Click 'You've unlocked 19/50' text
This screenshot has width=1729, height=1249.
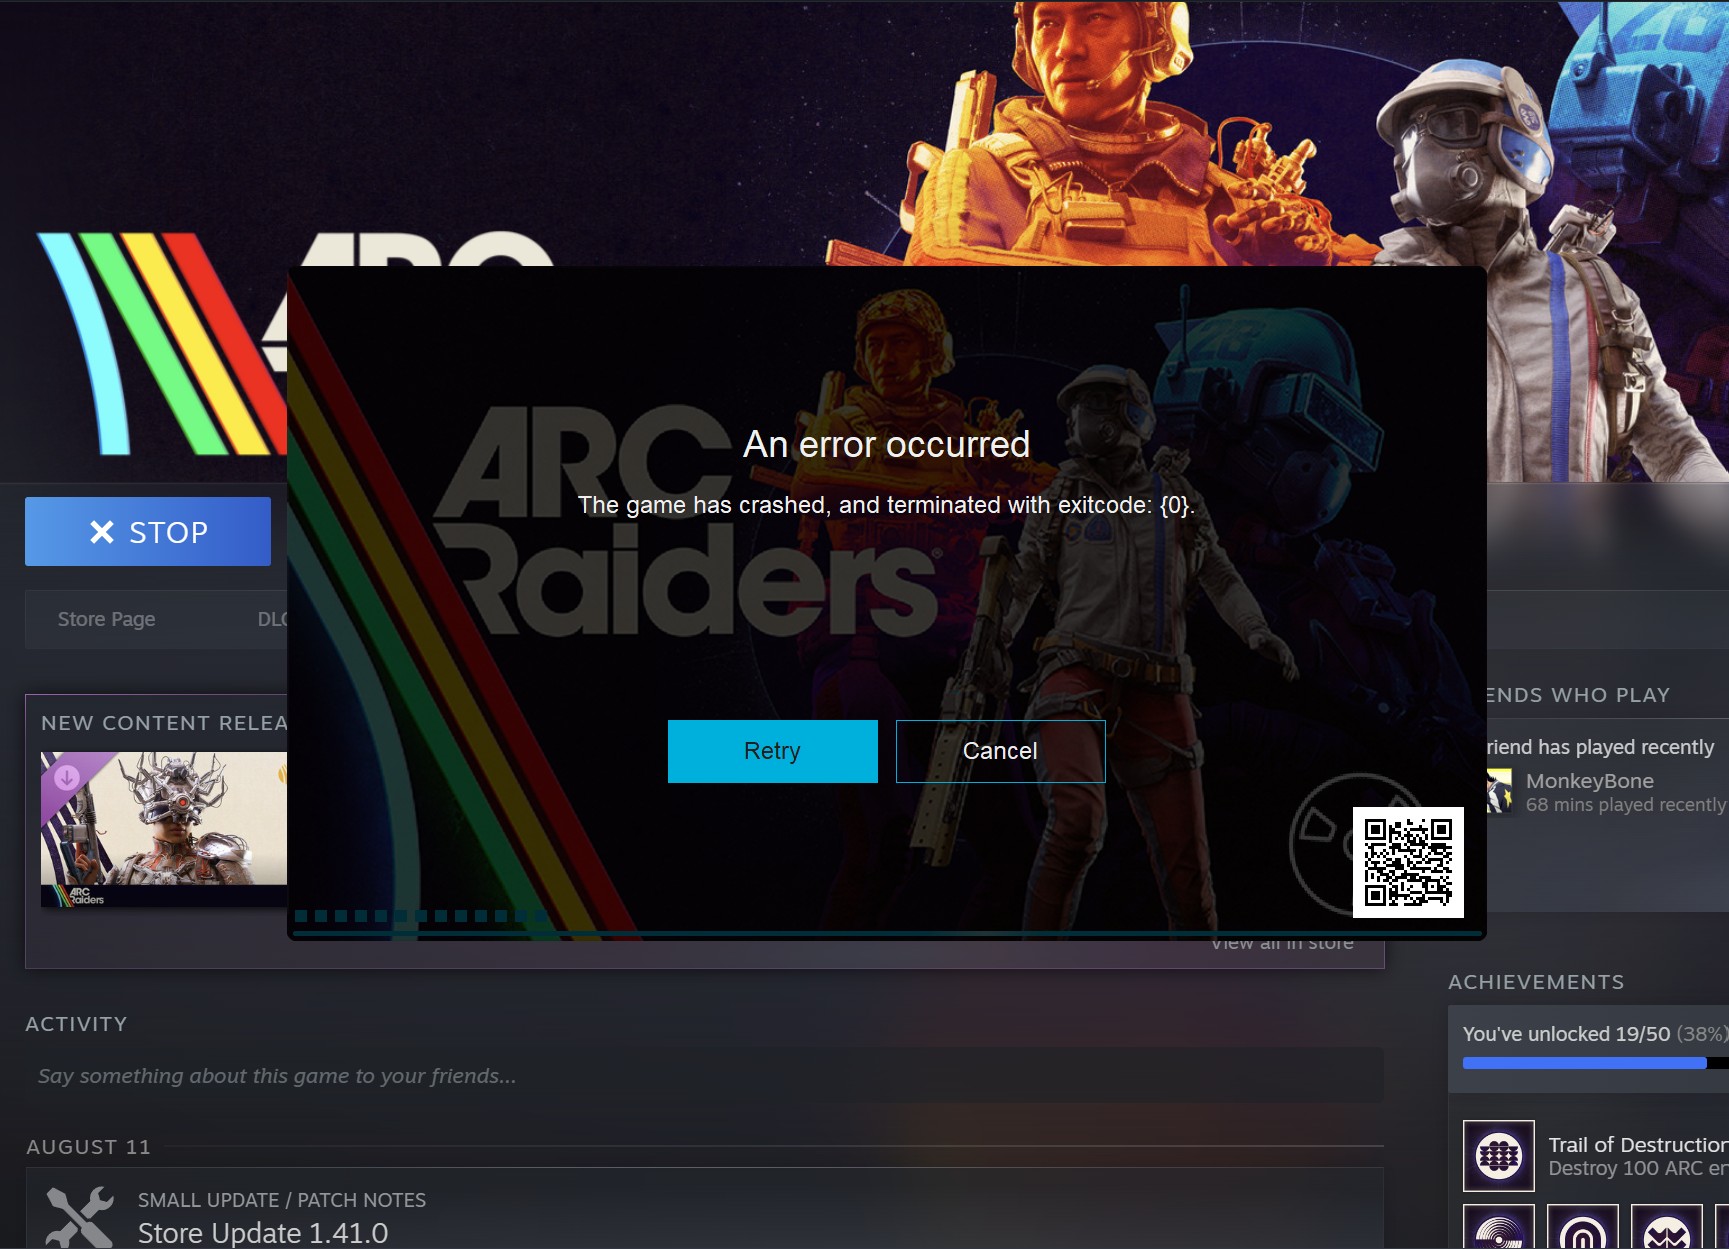[1566, 1034]
